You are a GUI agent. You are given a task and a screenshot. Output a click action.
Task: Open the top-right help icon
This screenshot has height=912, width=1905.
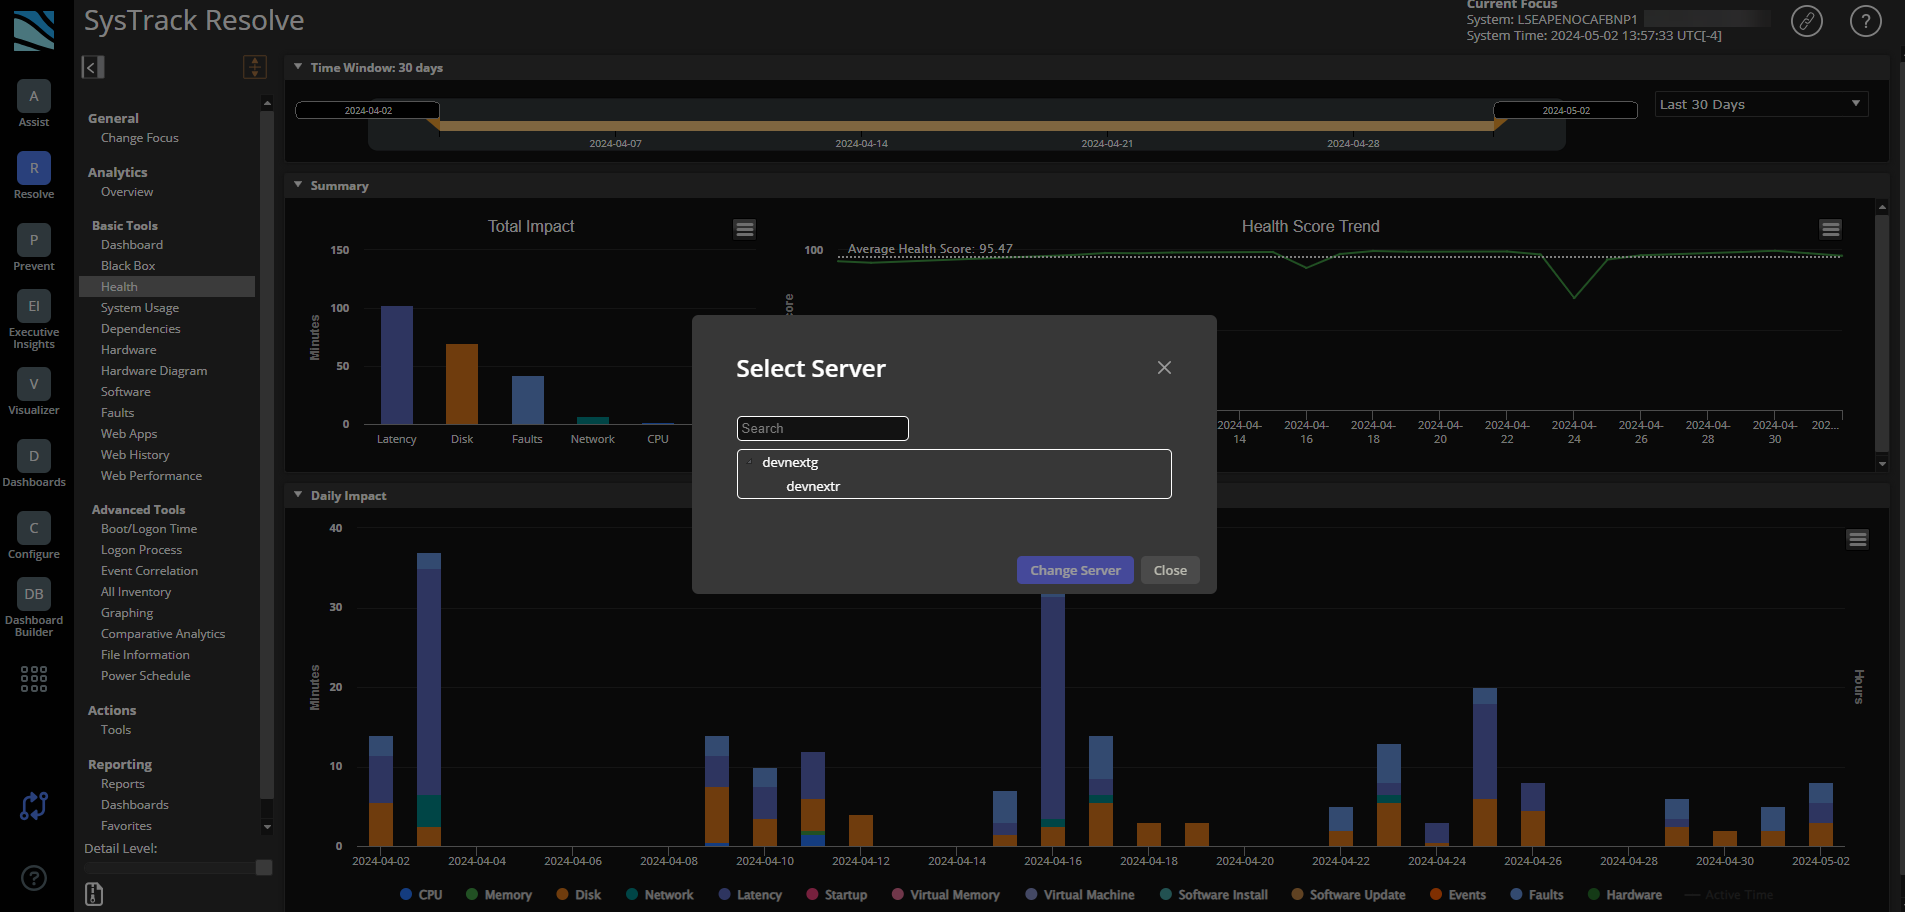click(x=1865, y=21)
